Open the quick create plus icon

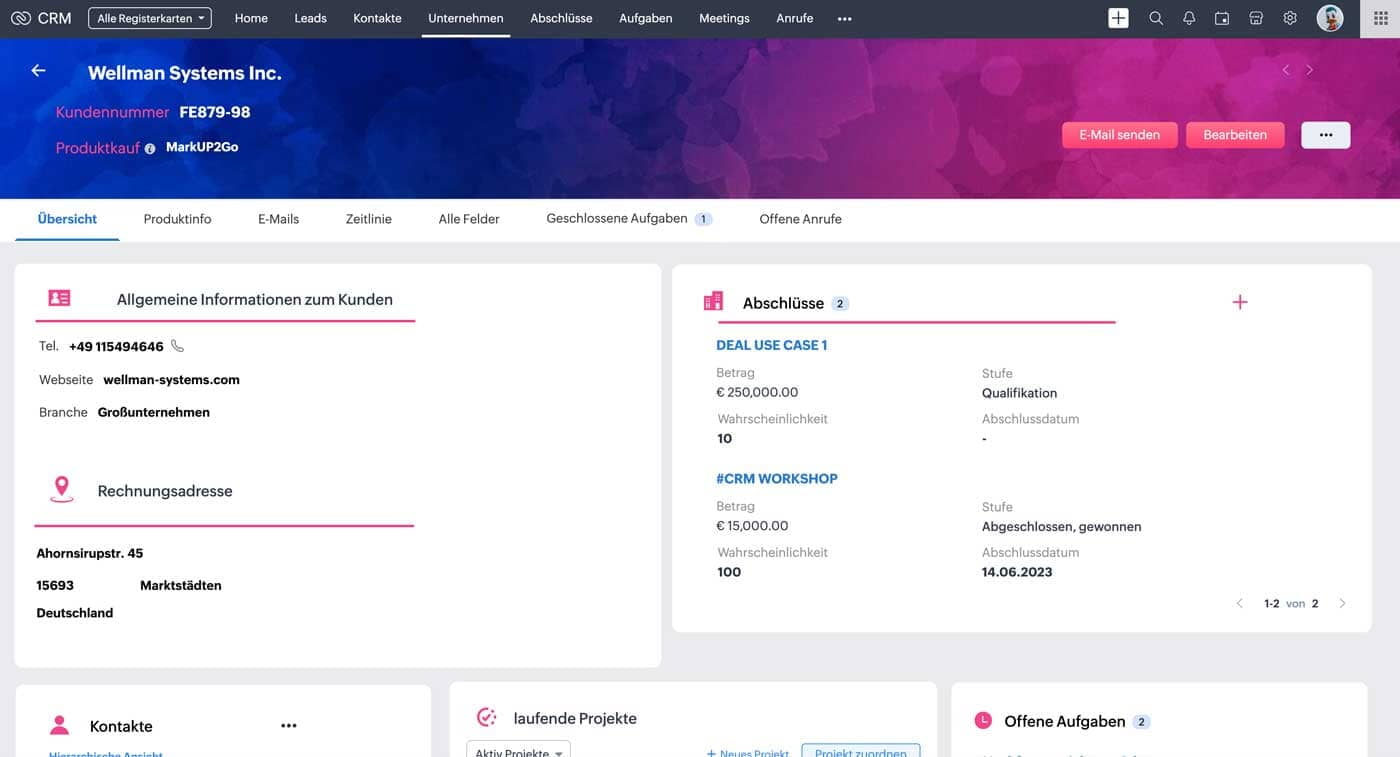point(1118,18)
